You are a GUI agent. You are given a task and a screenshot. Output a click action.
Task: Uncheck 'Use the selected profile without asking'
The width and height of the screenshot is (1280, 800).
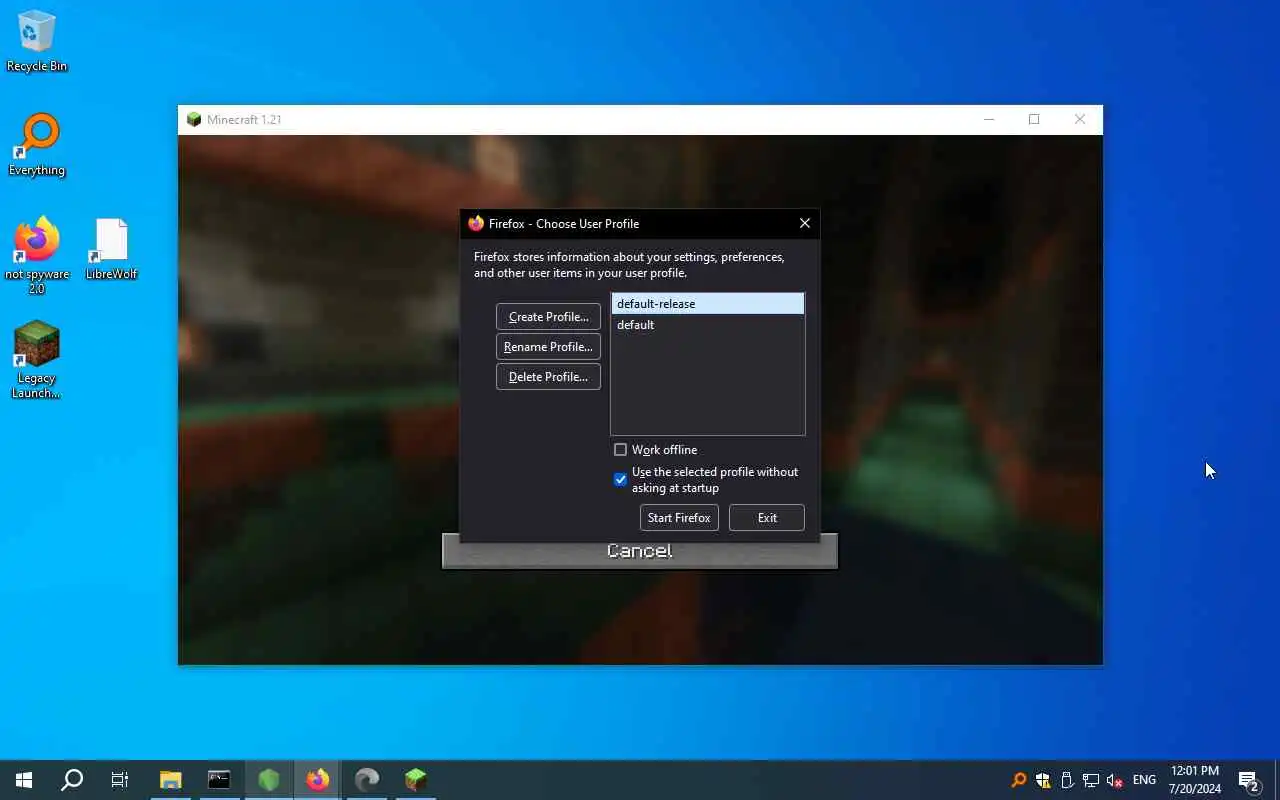coord(620,480)
